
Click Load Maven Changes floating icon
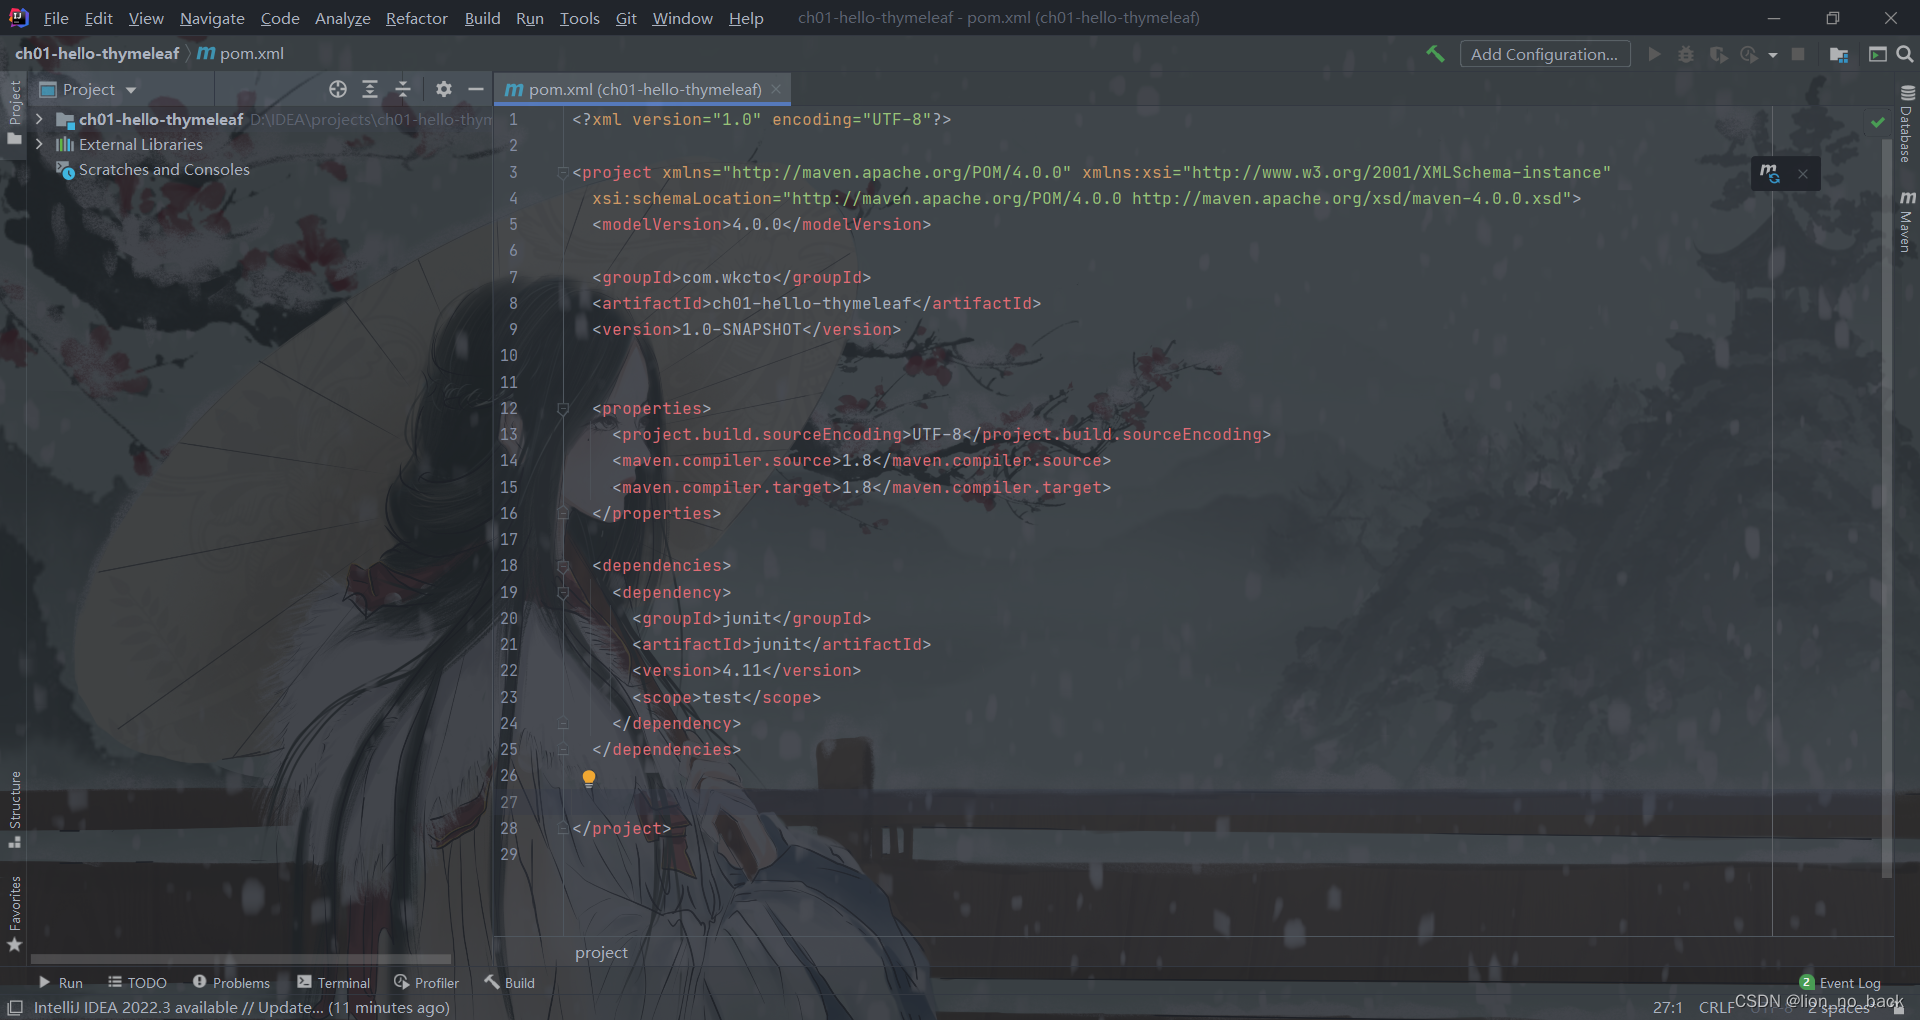click(x=1770, y=173)
